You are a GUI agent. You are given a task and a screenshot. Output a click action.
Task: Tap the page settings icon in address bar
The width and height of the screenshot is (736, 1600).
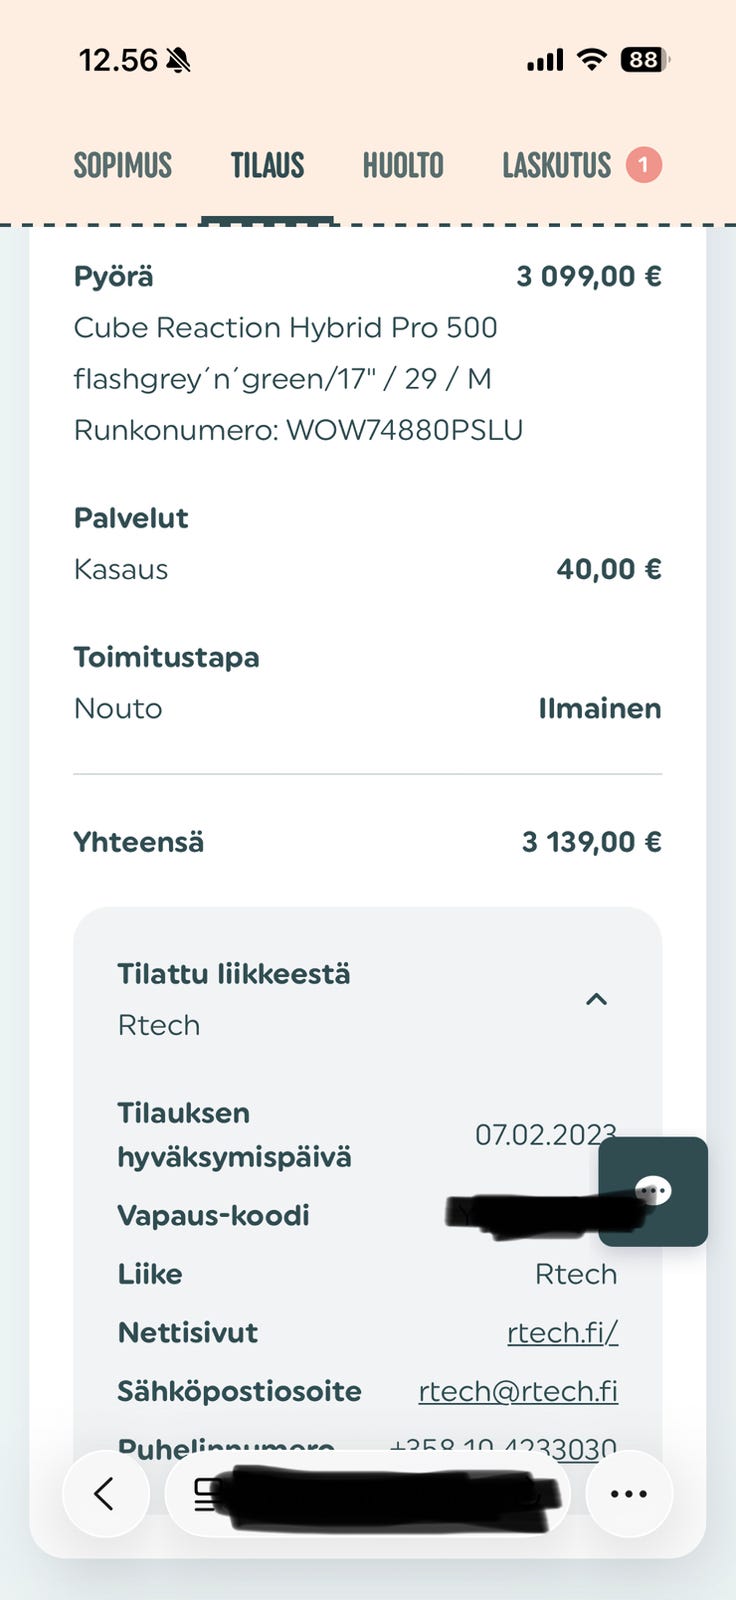click(x=206, y=1494)
